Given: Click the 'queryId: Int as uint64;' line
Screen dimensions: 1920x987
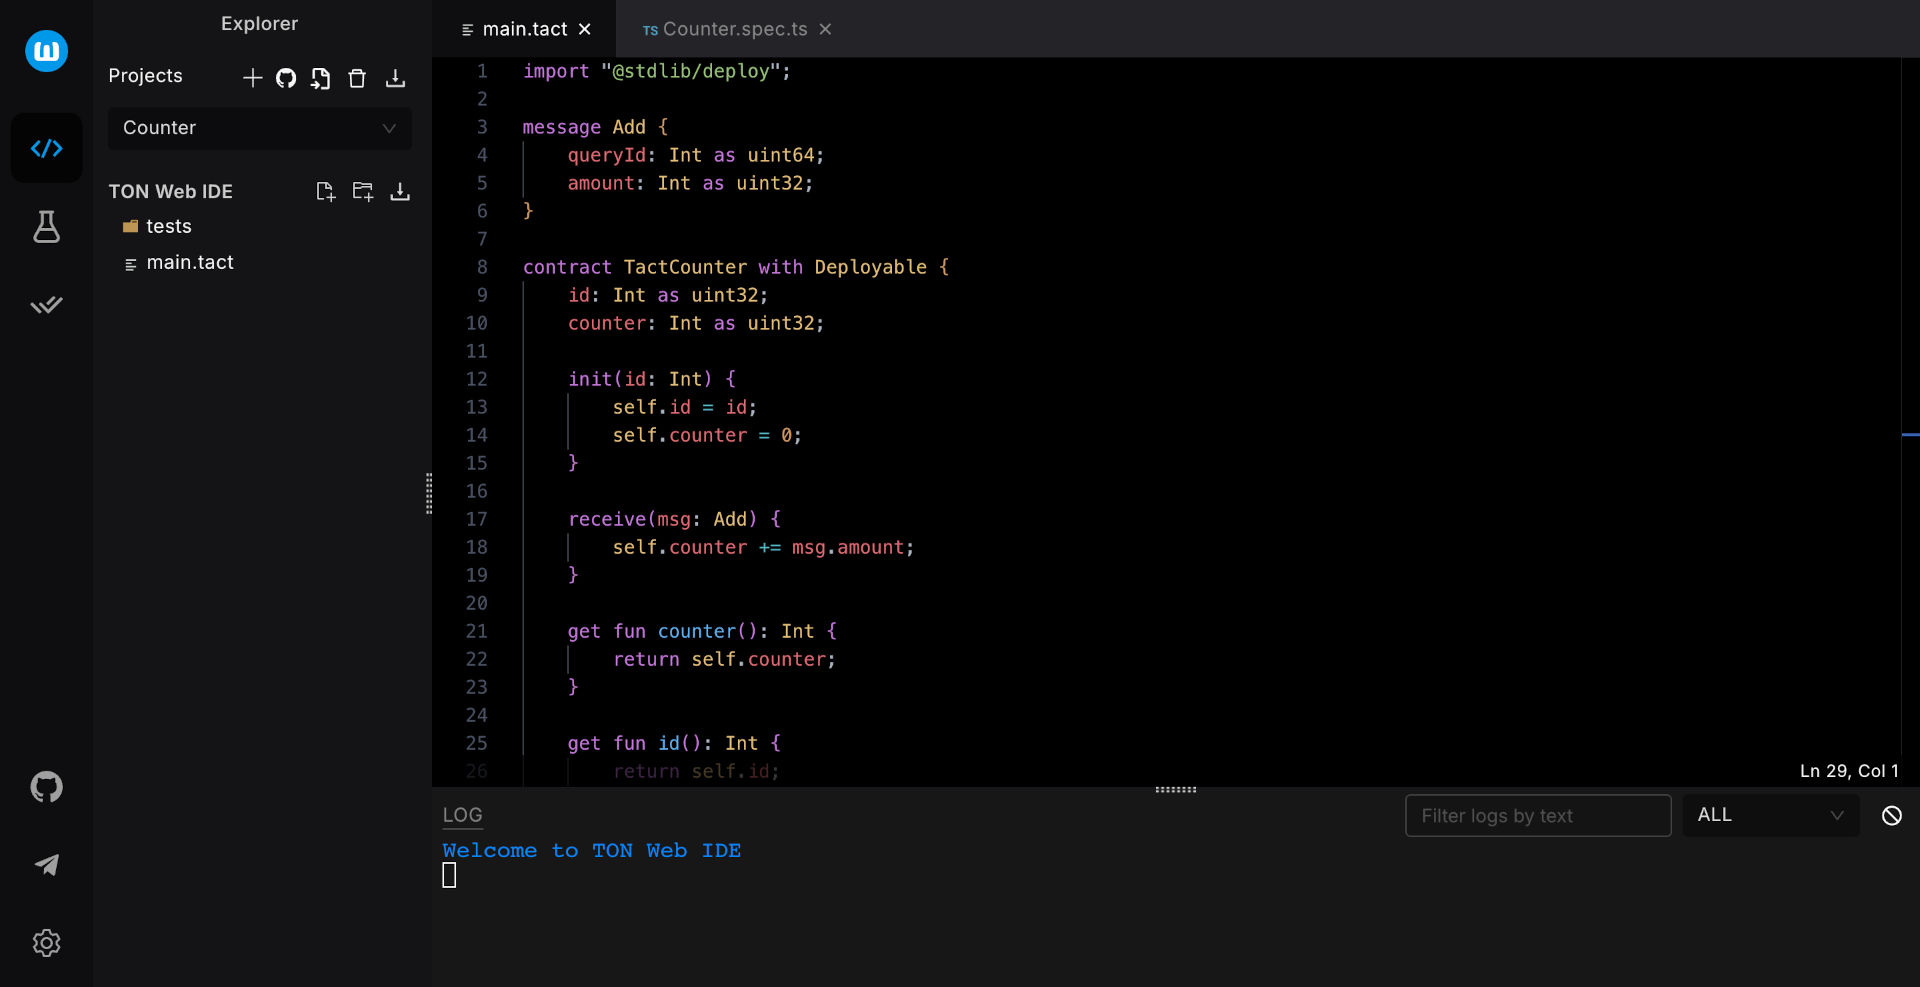Looking at the screenshot, I should pyautogui.click(x=696, y=155).
